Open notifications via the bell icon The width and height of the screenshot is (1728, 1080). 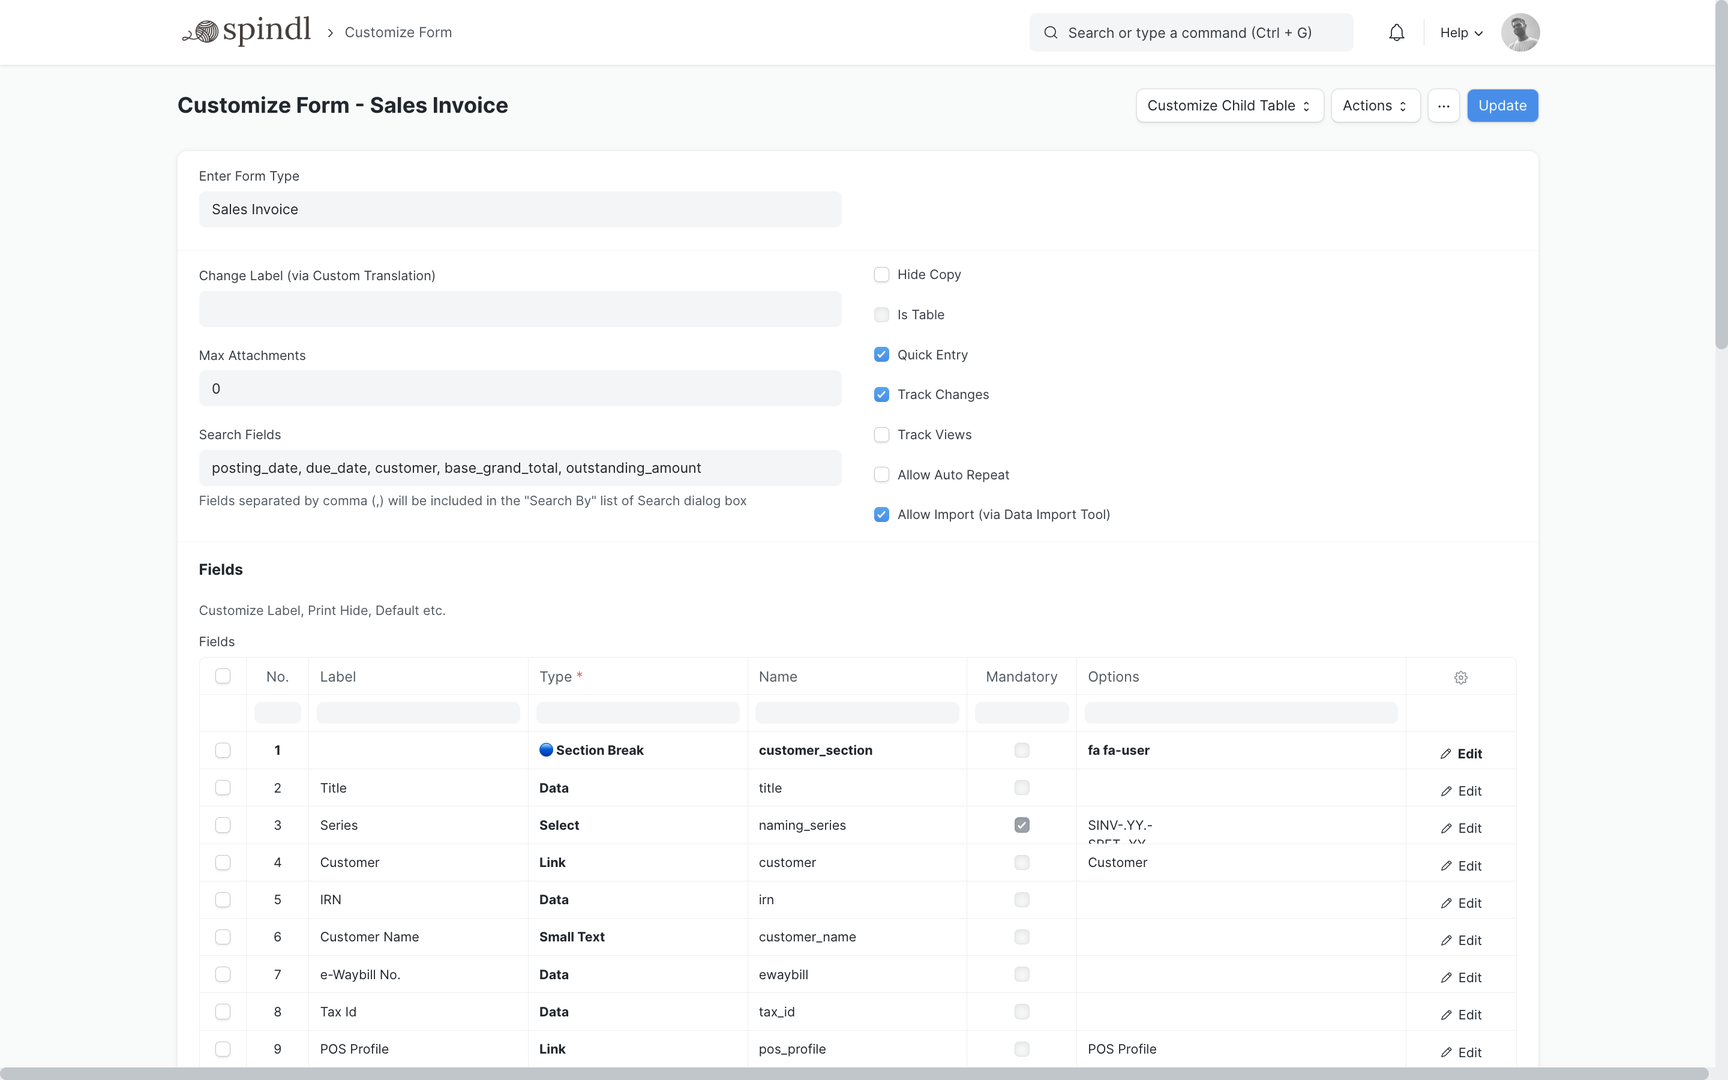point(1396,32)
